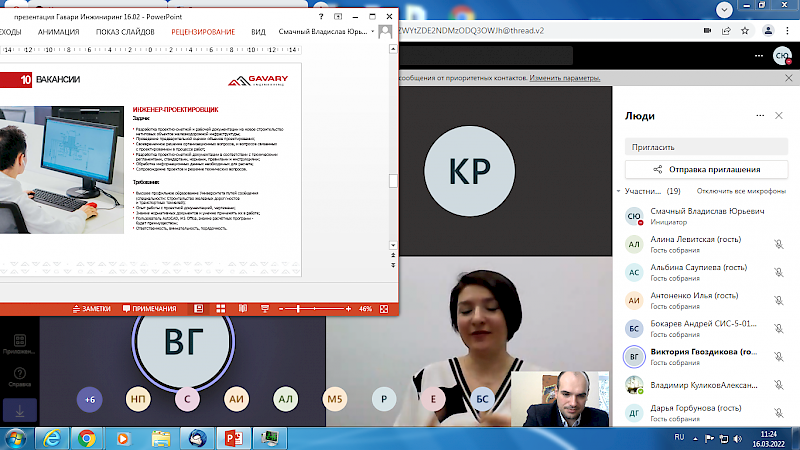This screenshot has width=800, height=450.
Task: Toggle microphone for Алина Левитская
Action: pyautogui.click(x=778, y=243)
